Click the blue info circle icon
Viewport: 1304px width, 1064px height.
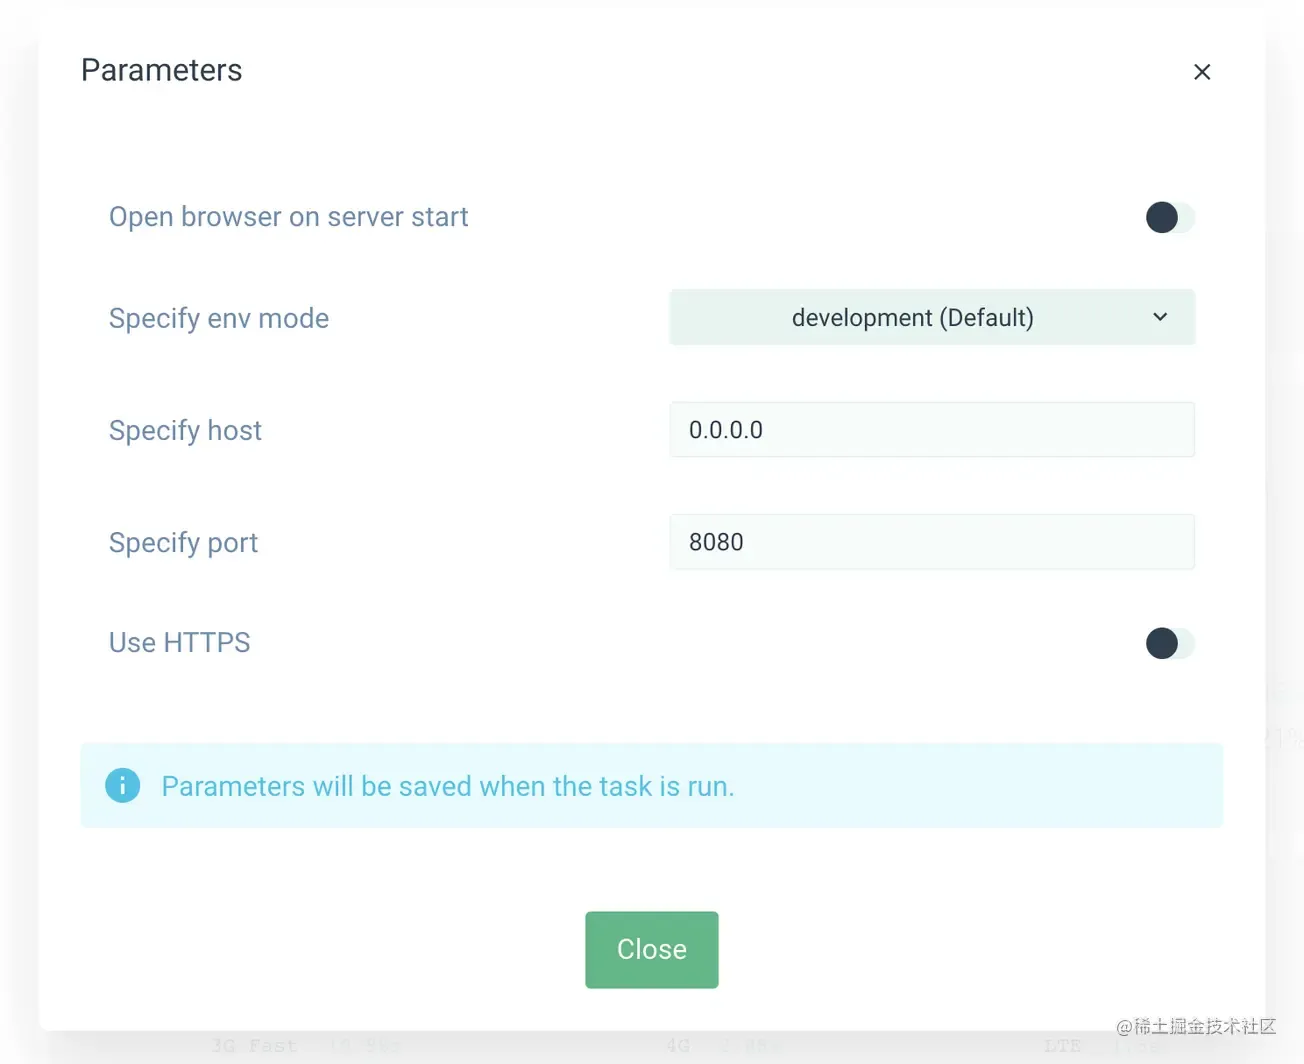click(123, 786)
